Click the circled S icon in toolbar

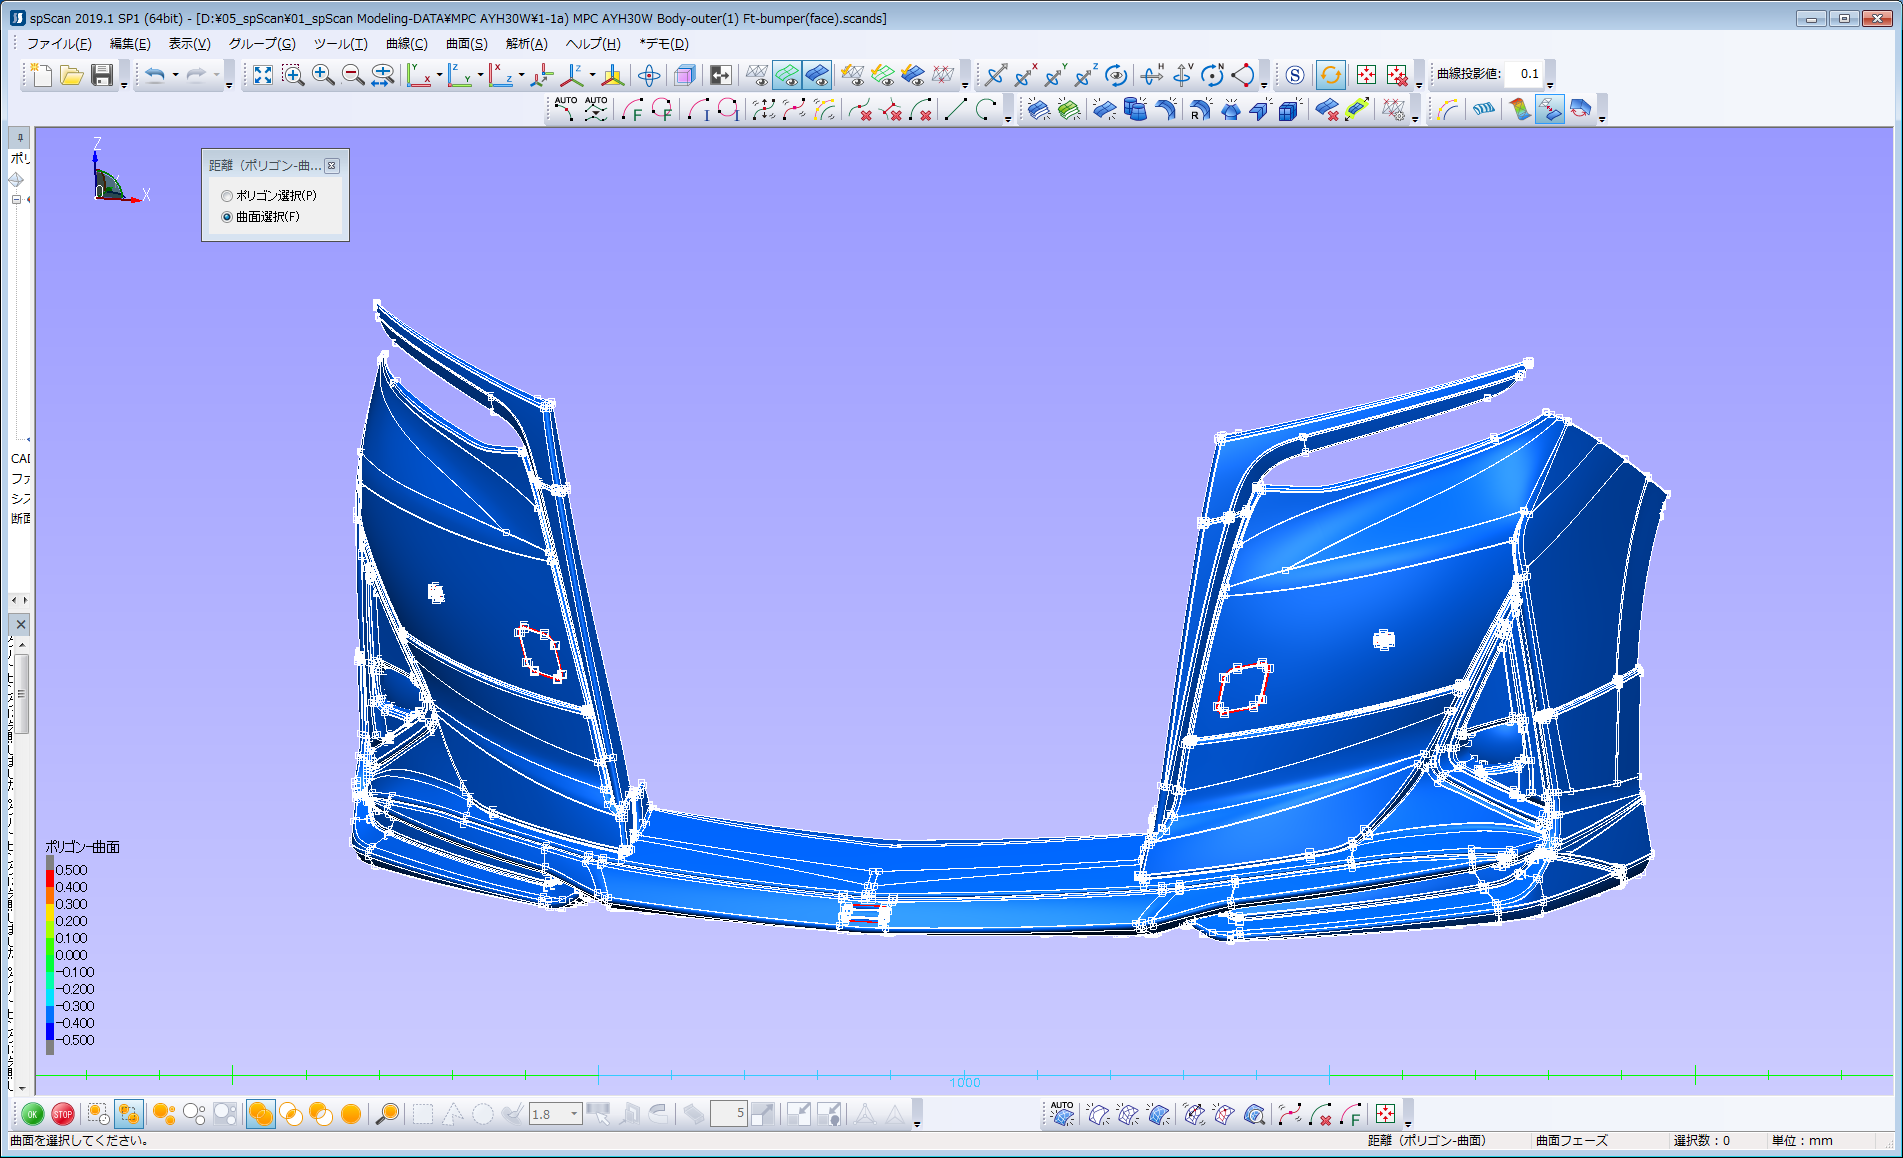point(1295,75)
